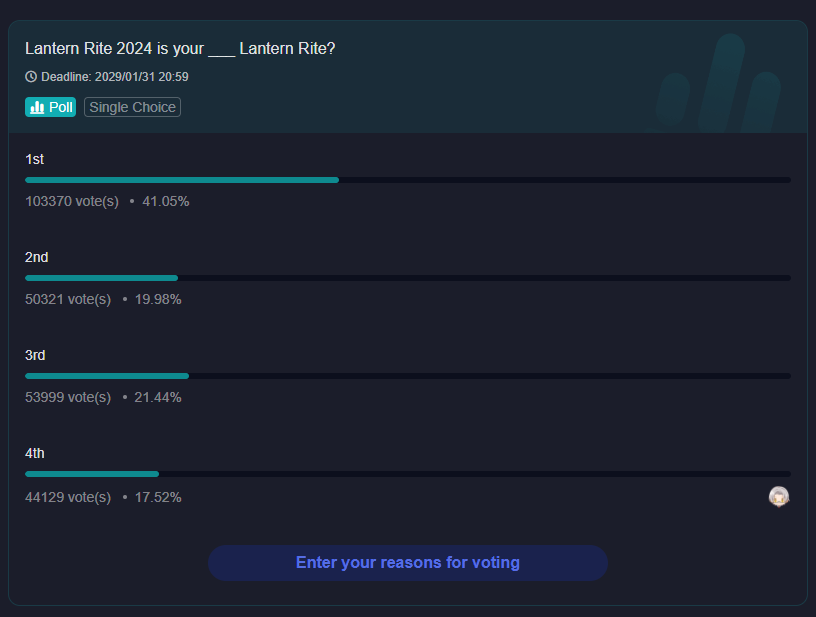This screenshot has width=816, height=617.
Task: Click the "50321 vote(s)" count
Action: [x=68, y=299]
